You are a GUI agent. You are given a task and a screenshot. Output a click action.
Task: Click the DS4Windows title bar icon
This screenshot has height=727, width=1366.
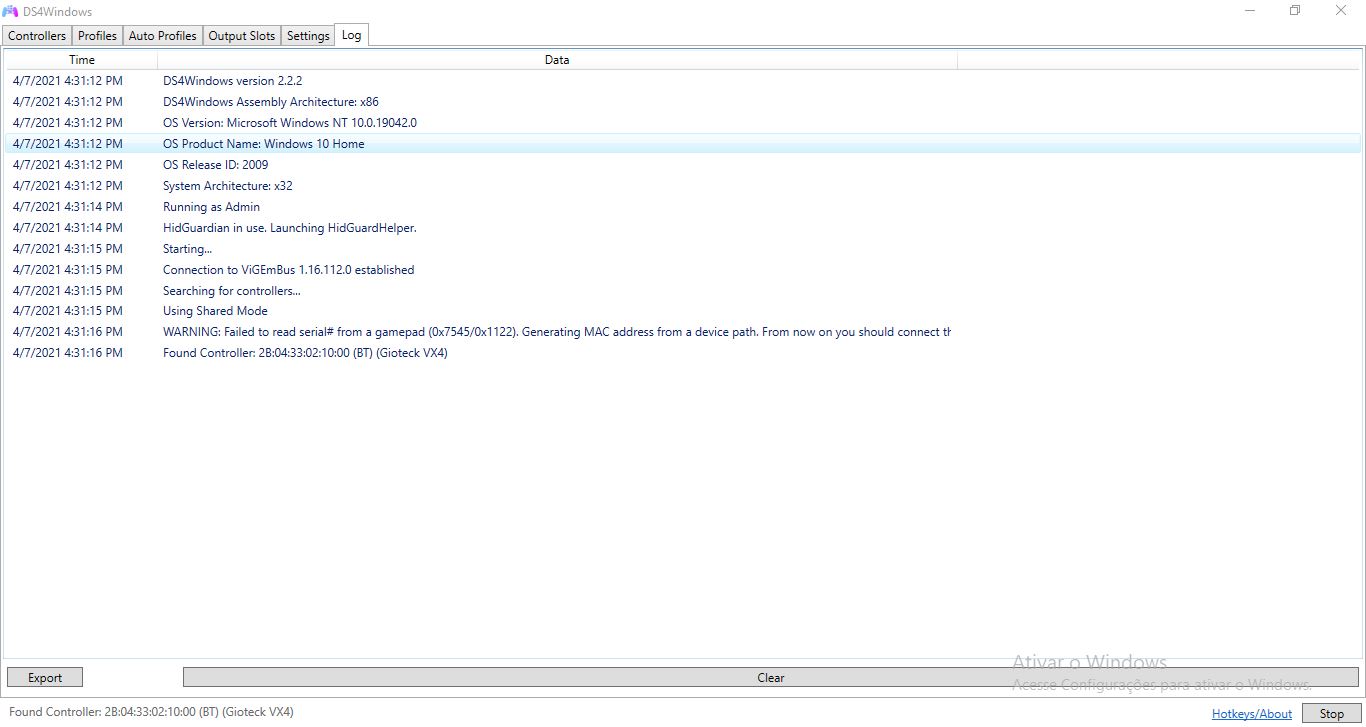point(12,11)
